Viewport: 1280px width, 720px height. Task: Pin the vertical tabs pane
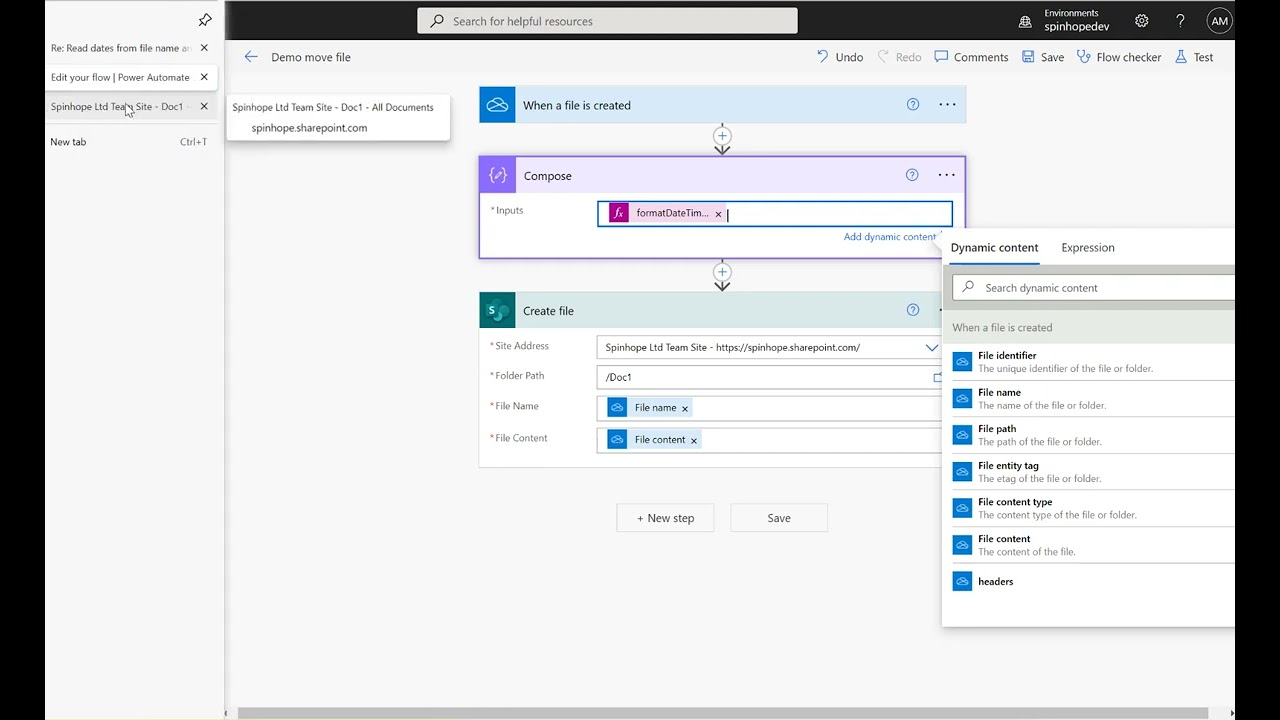pos(205,20)
